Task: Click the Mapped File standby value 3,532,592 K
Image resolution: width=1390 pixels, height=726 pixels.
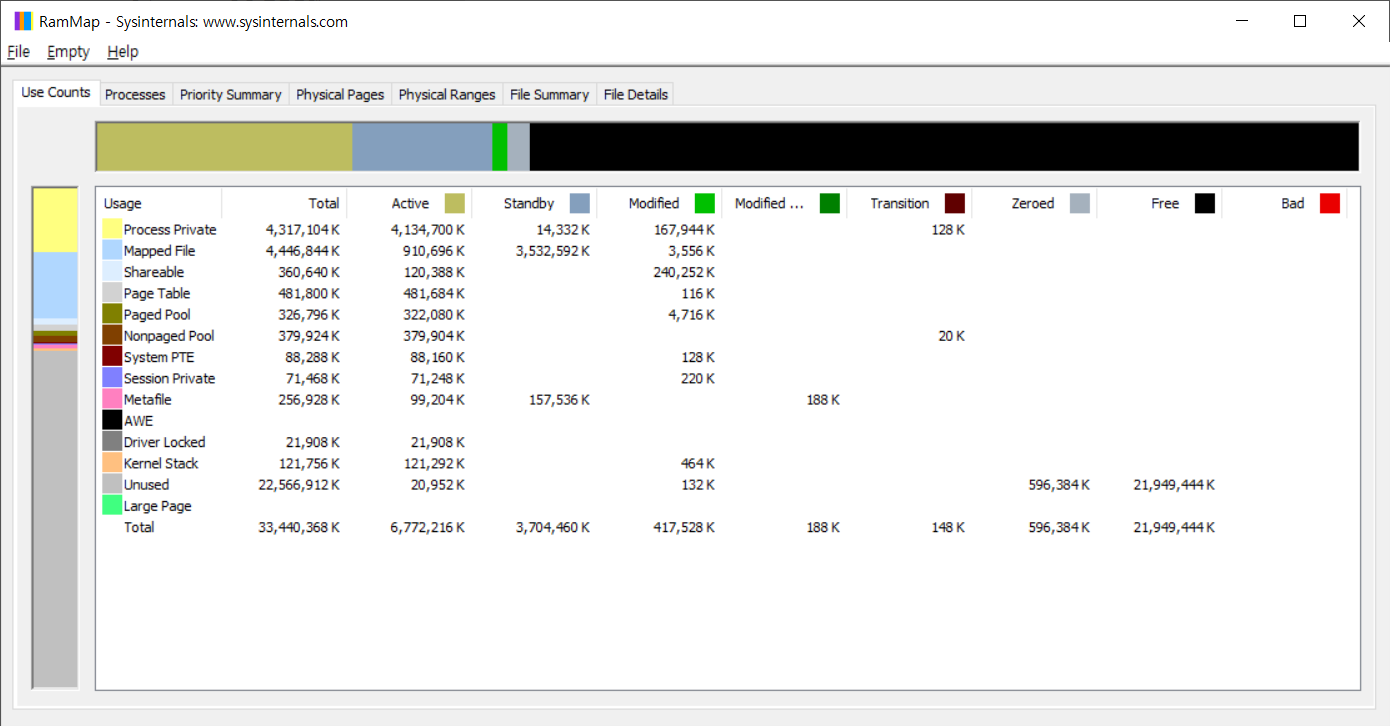Action: point(553,251)
